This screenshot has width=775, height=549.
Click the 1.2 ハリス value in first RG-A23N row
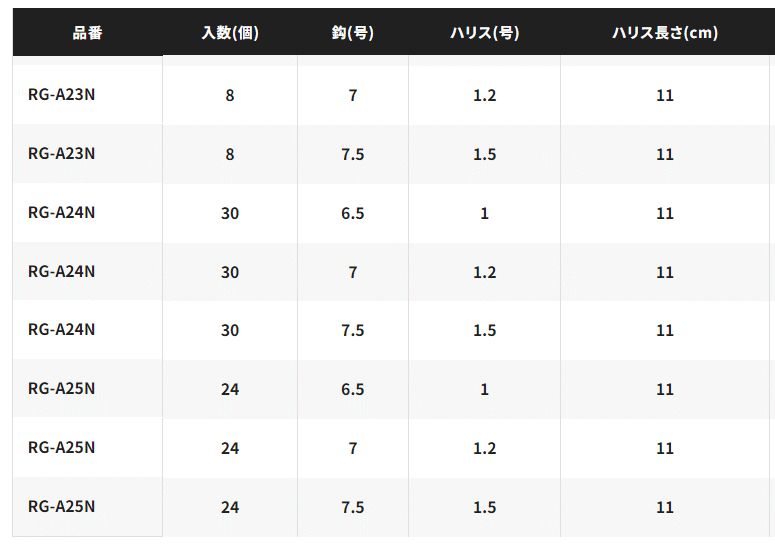[484, 95]
